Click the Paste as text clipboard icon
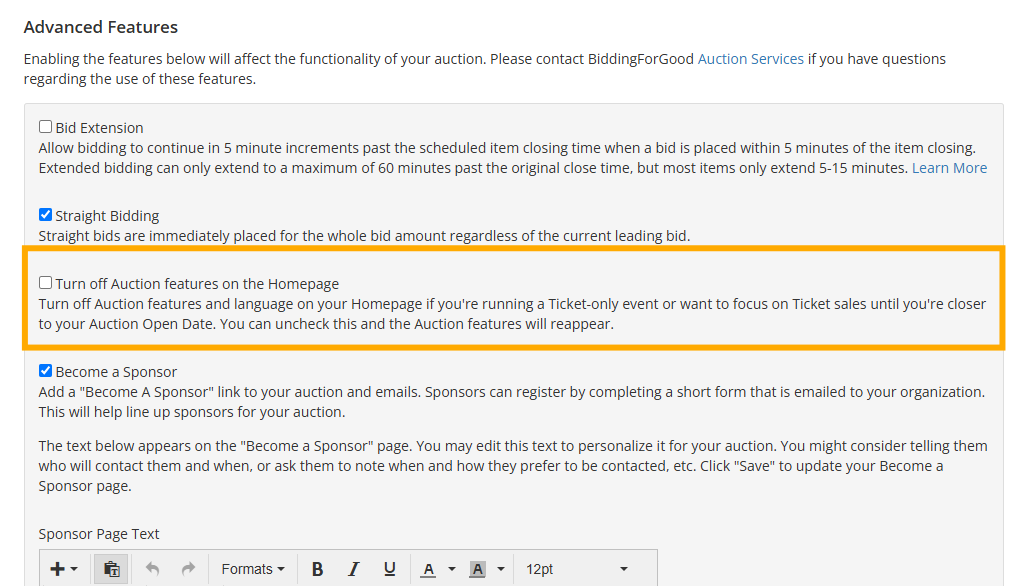The image size is (1033, 586). (111, 569)
